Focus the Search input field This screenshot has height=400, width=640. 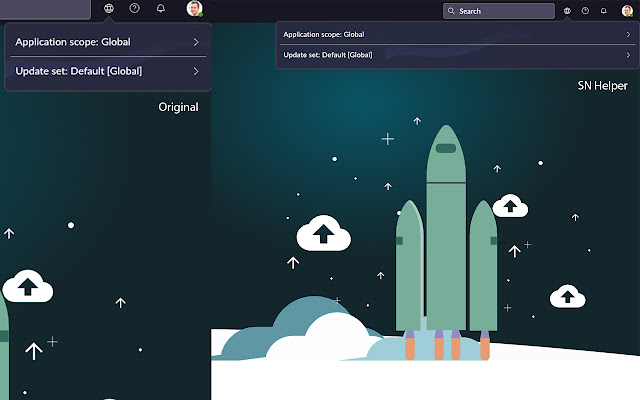coord(499,11)
